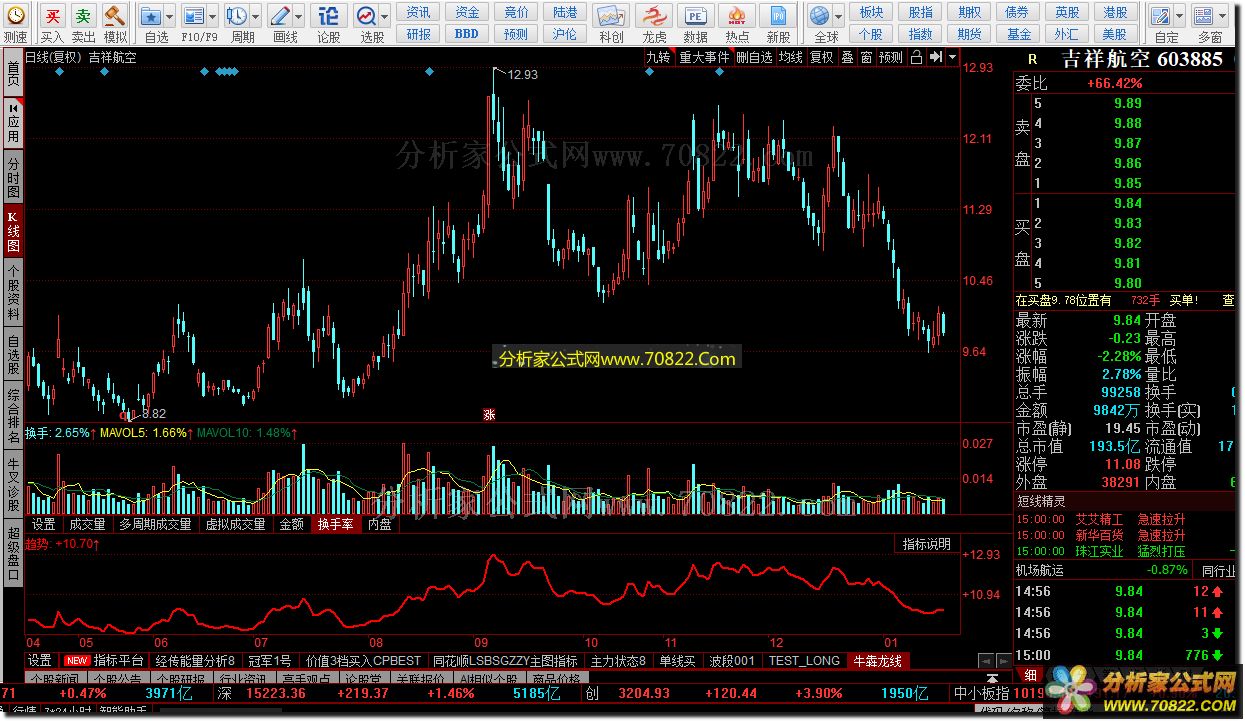1245x721 pixels.
Task: Toggle 叠 overlay in chart toolbar
Action: click(847, 58)
